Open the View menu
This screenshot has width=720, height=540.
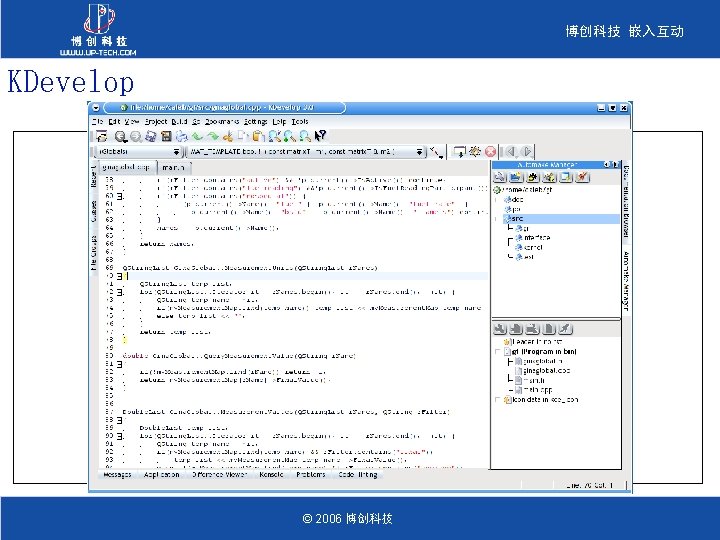[x=132, y=122]
